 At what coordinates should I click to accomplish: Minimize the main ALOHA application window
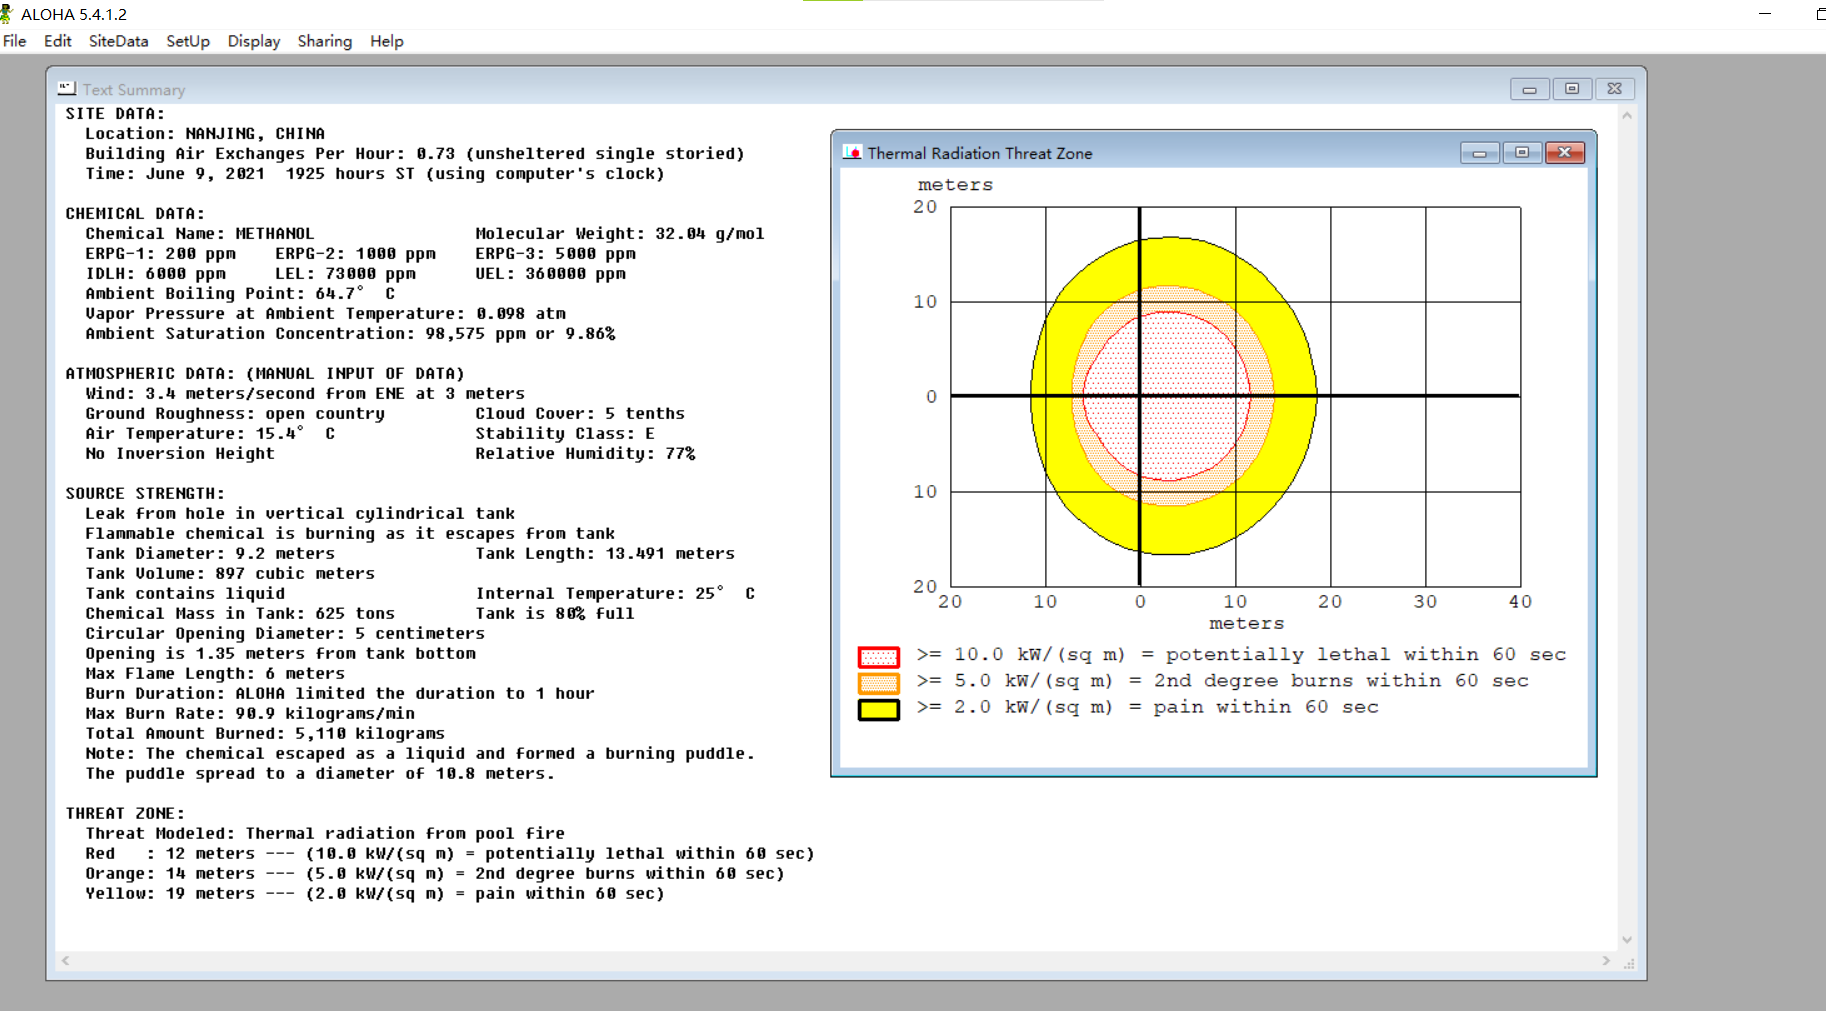click(1765, 14)
